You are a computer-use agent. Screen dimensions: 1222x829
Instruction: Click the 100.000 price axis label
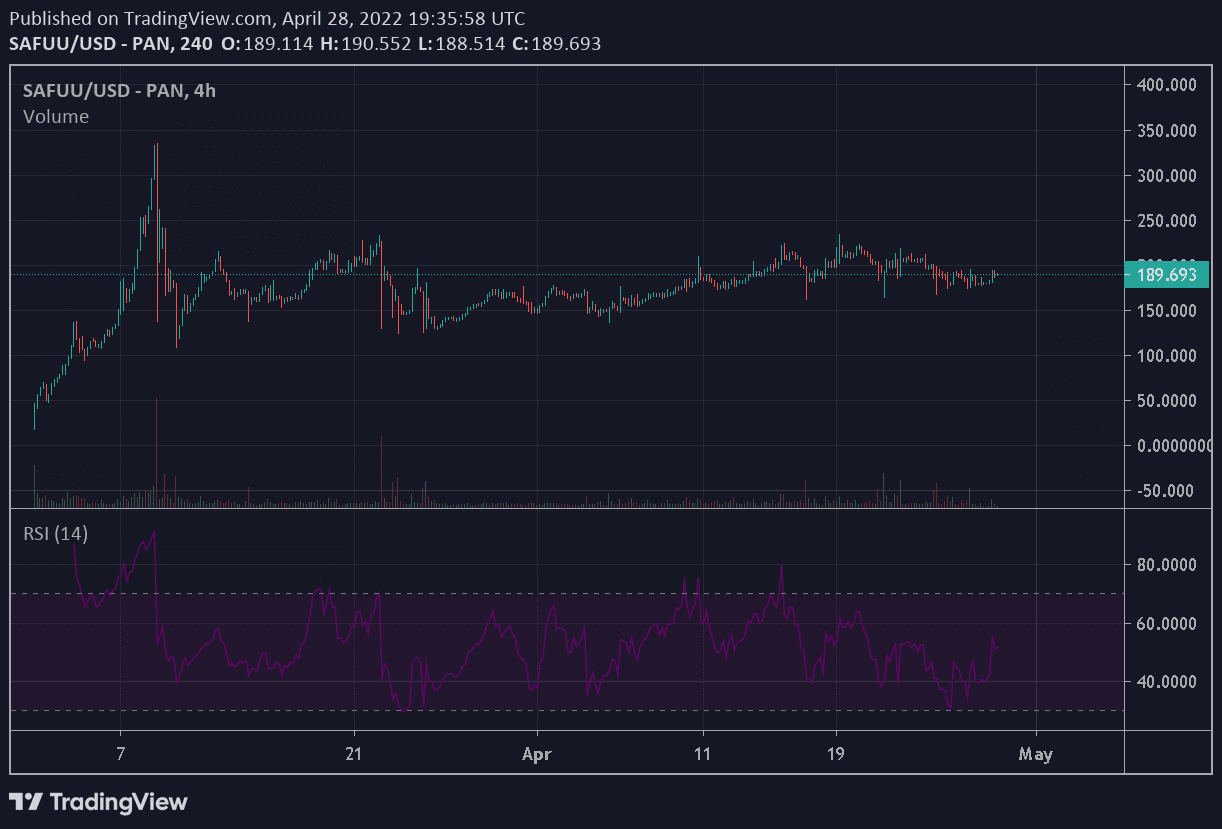point(1166,355)
